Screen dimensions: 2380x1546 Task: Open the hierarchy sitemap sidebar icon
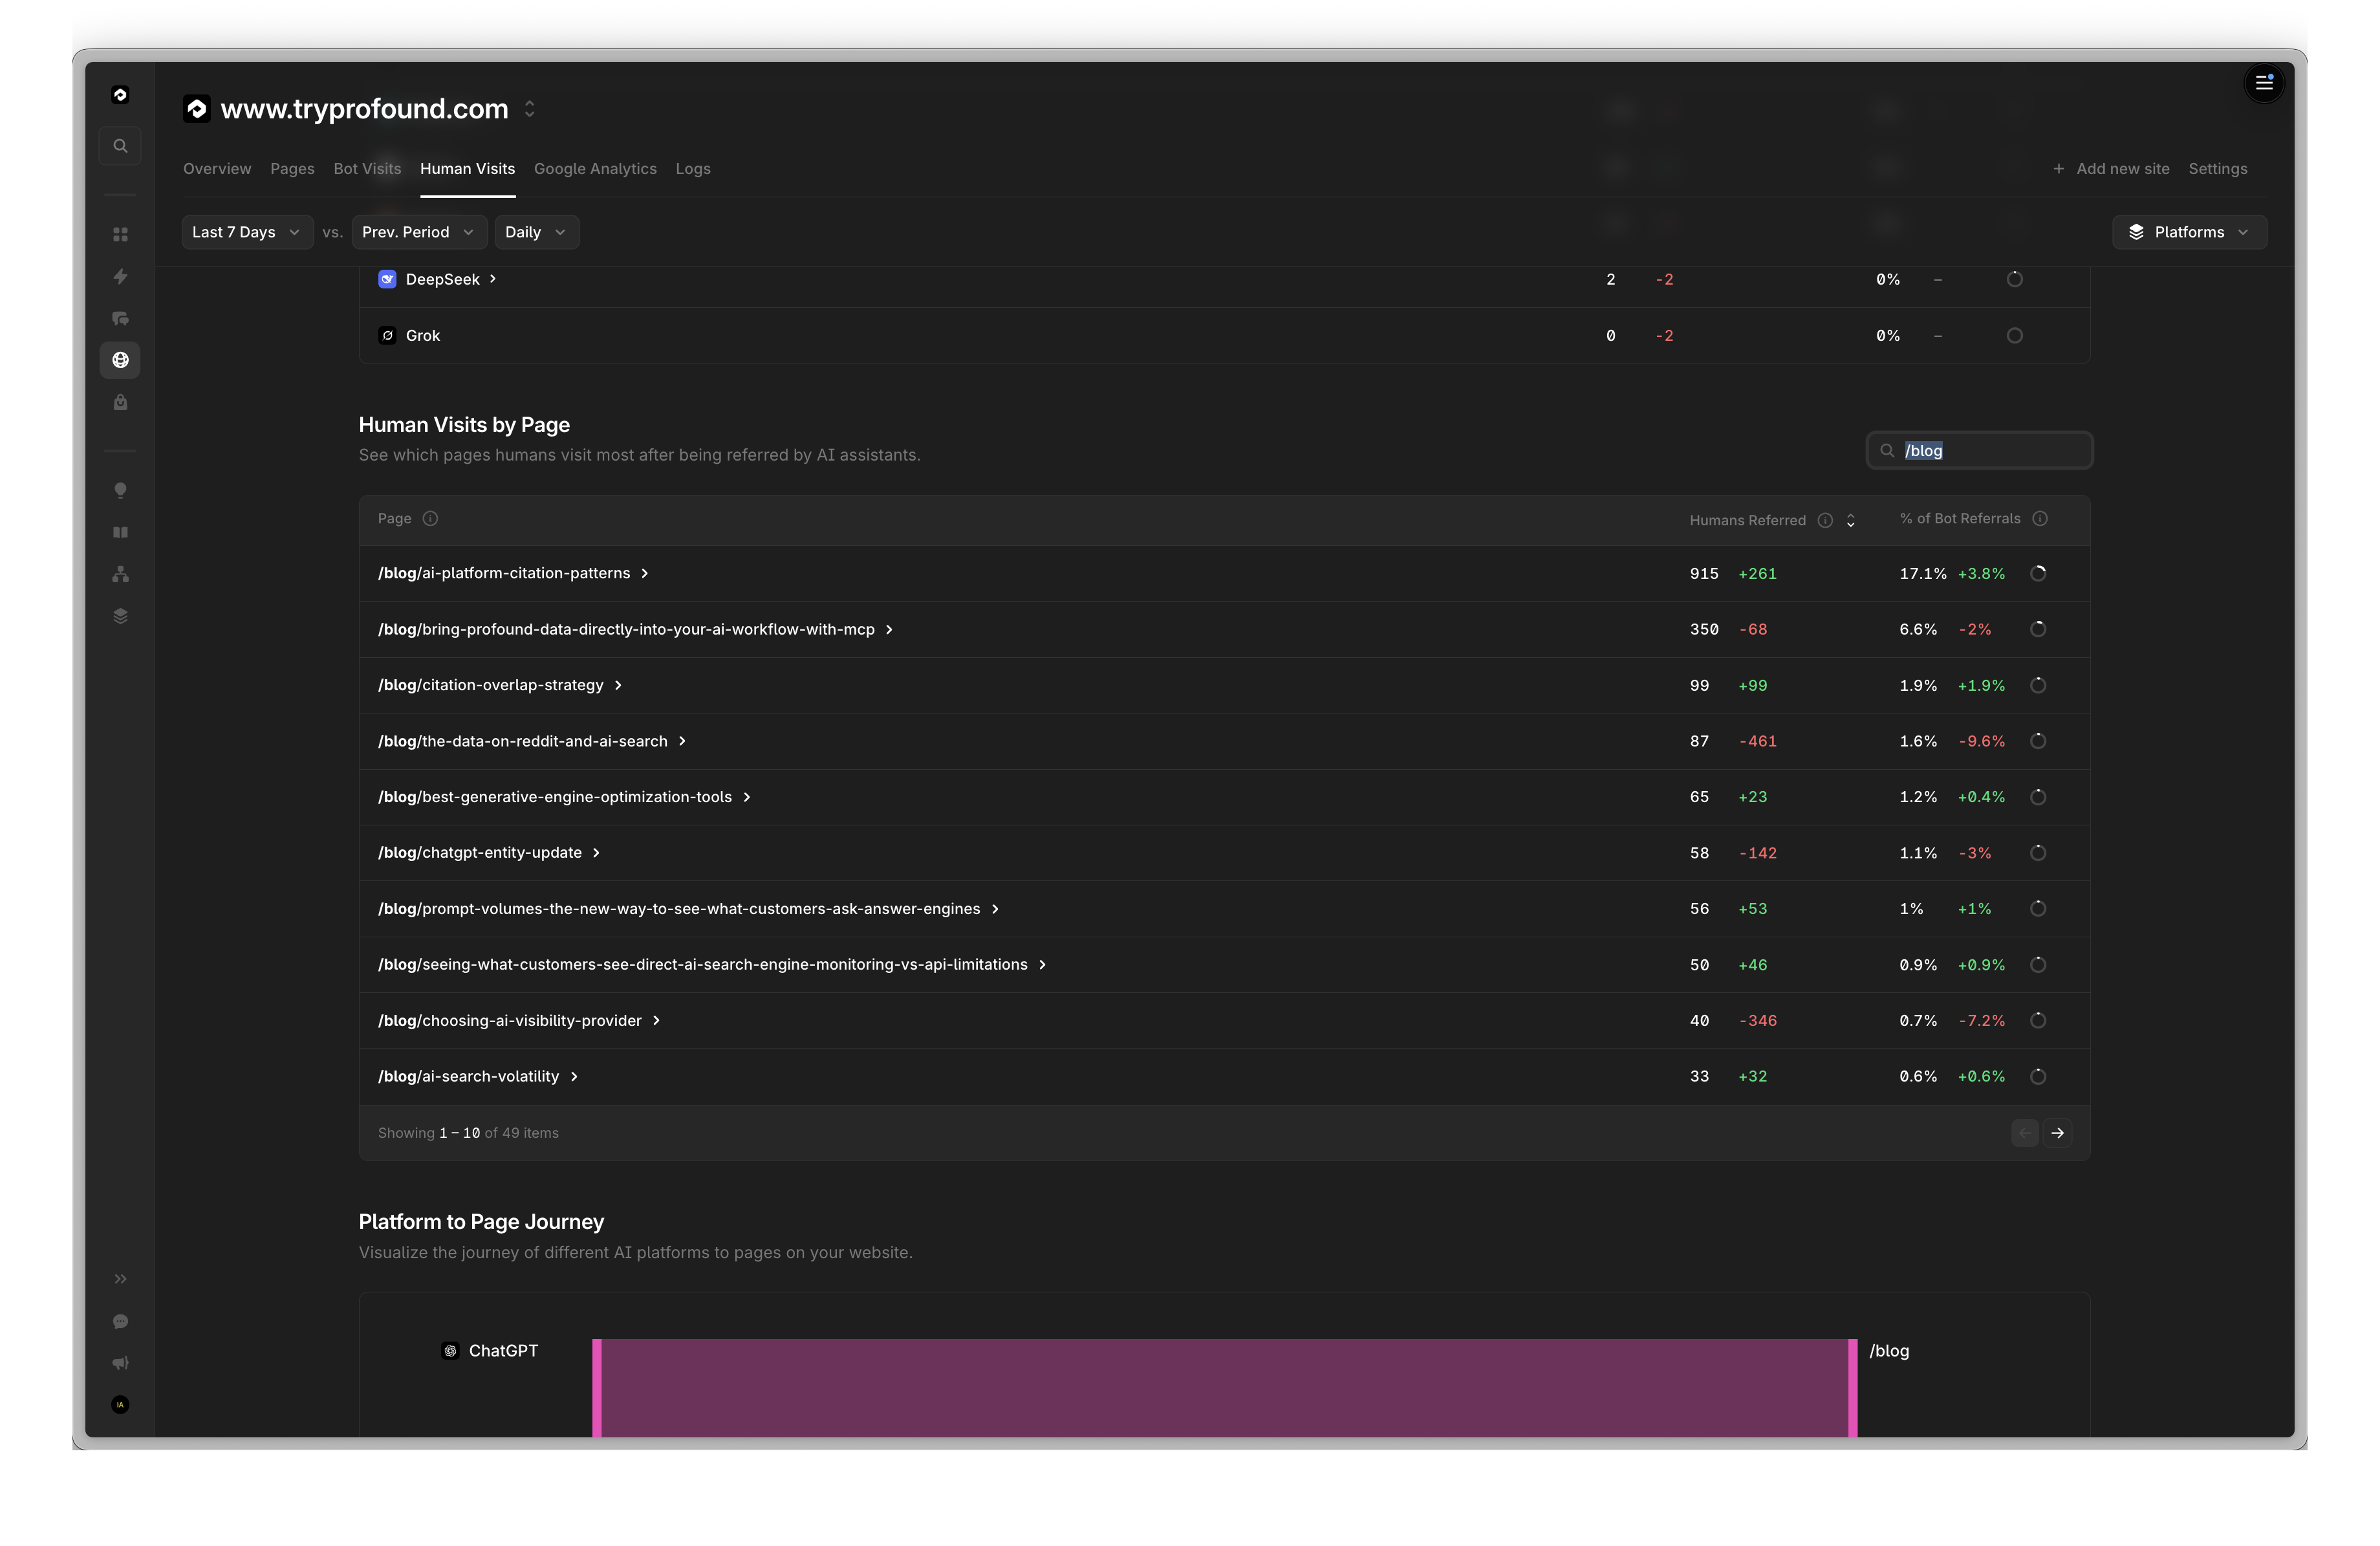tap(120, 574)
